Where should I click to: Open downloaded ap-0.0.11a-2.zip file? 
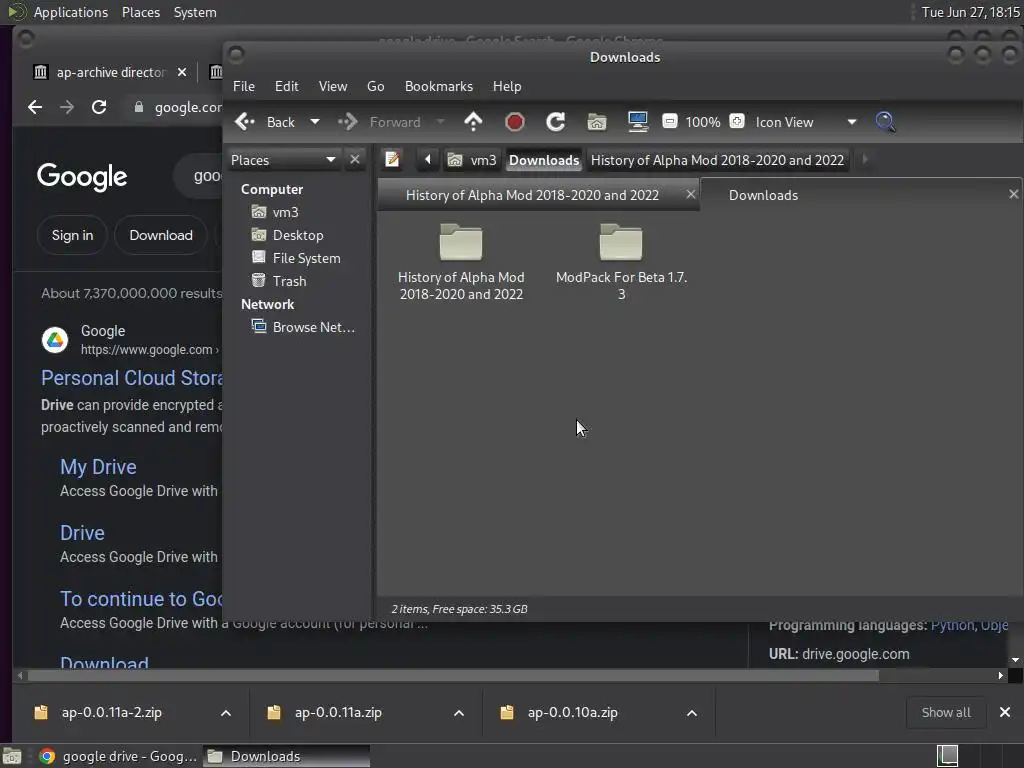(111, 712)
